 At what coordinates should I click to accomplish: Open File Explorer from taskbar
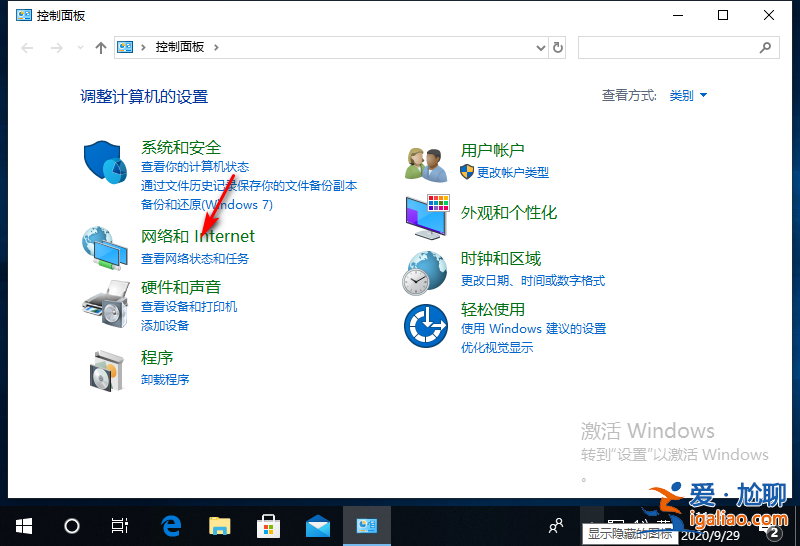[220, 526]
